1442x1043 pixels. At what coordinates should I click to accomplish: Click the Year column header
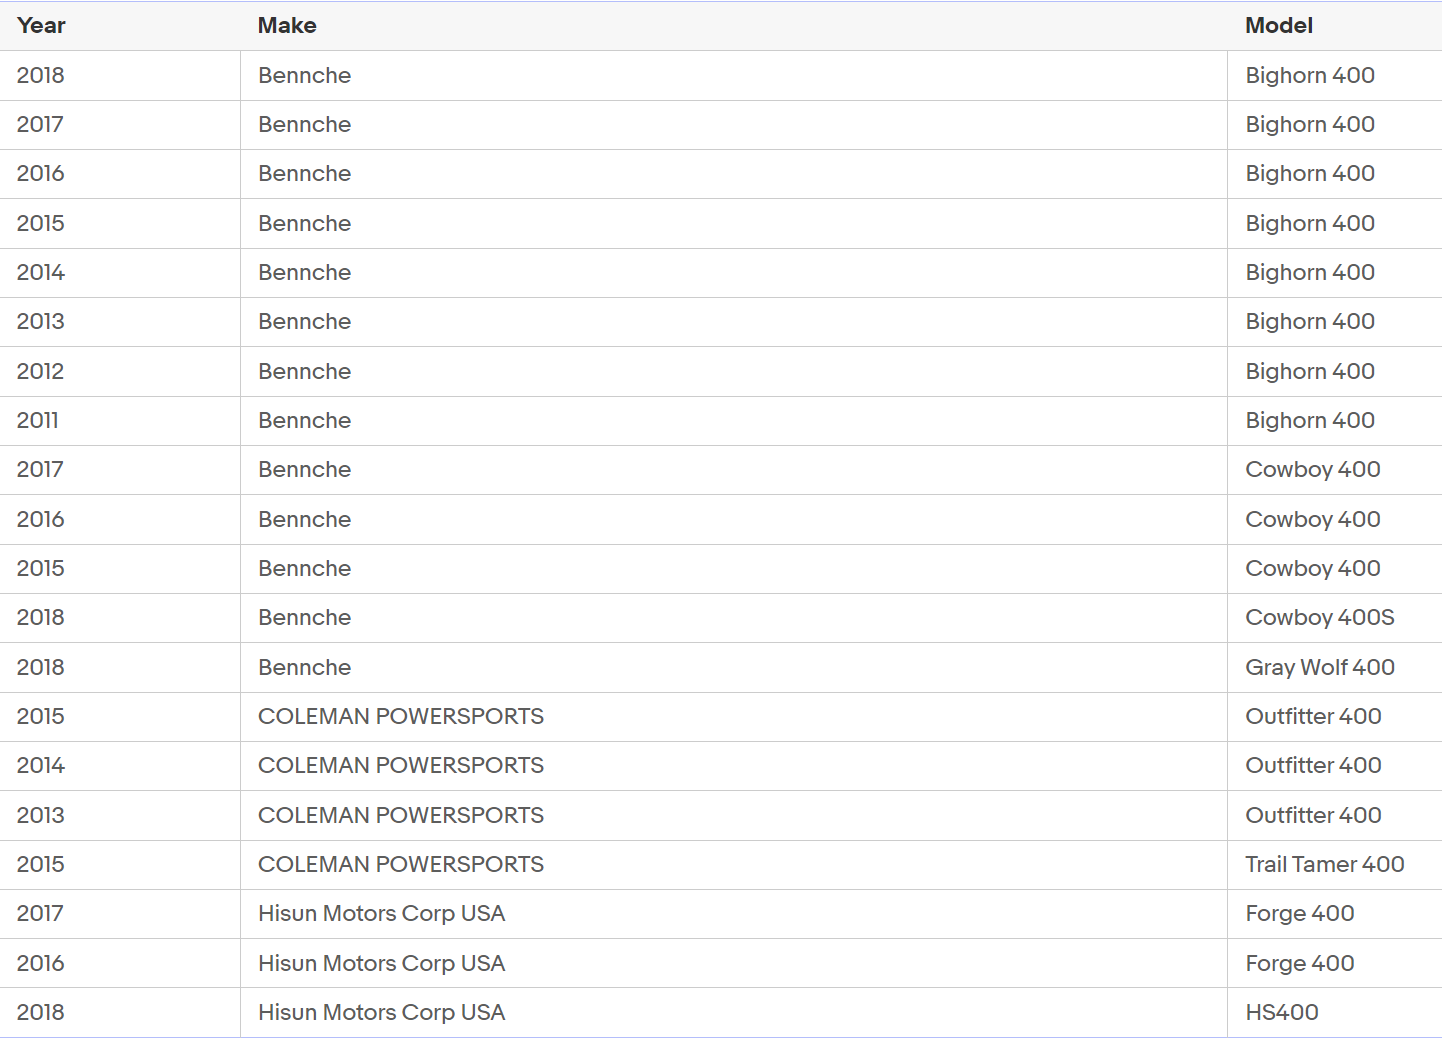41,26
